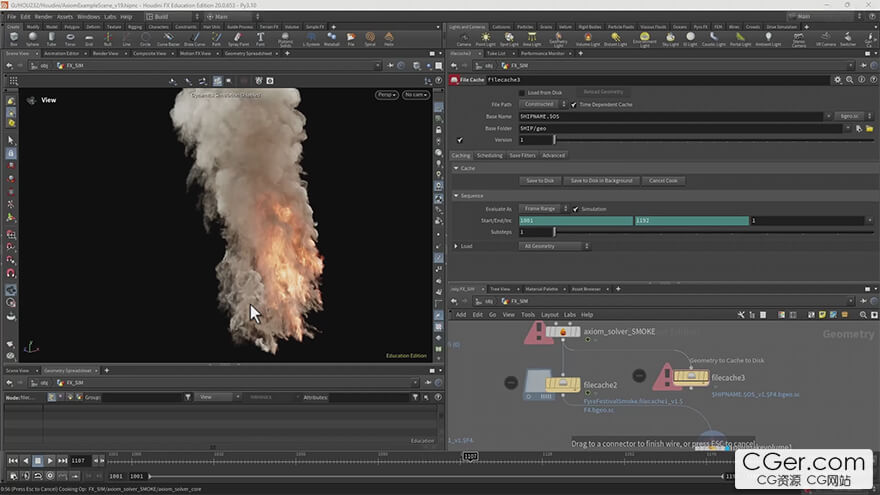Click the sticky note icon in network toolbar
The width and height of the screenshot is (880, 495).
coord(822,315)
